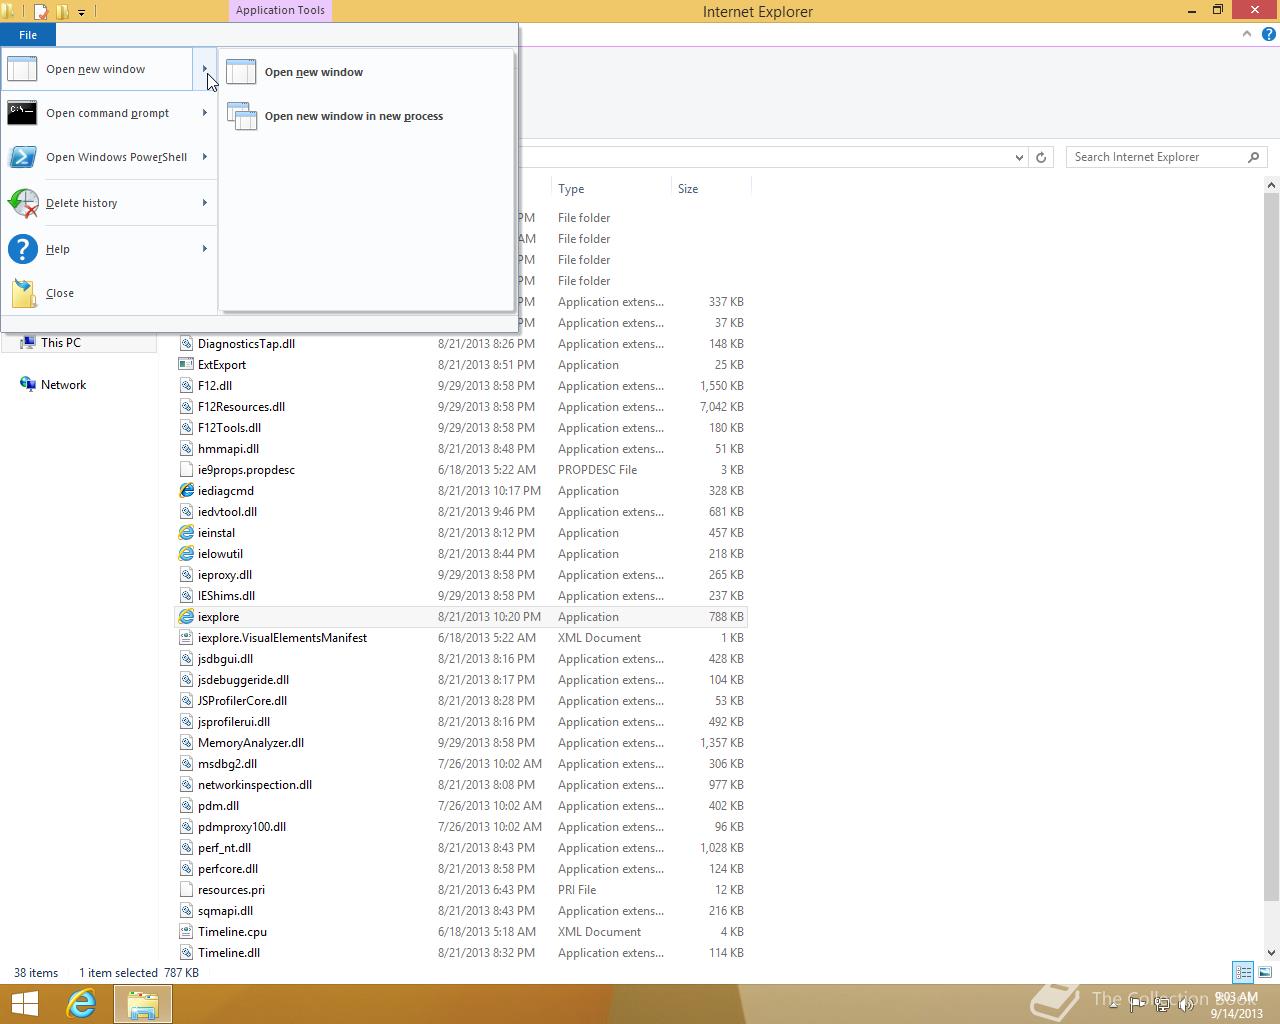Expand Help submenu arrow
This screenshot has height=1024, width=1280.
point(205,249)
